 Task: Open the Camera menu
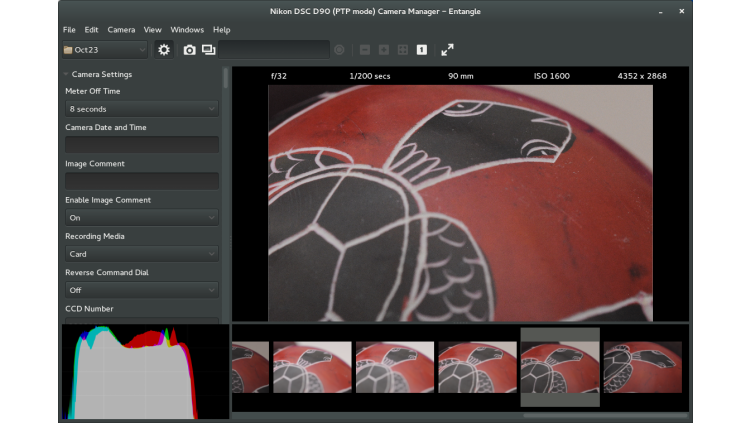click(121, 30)
